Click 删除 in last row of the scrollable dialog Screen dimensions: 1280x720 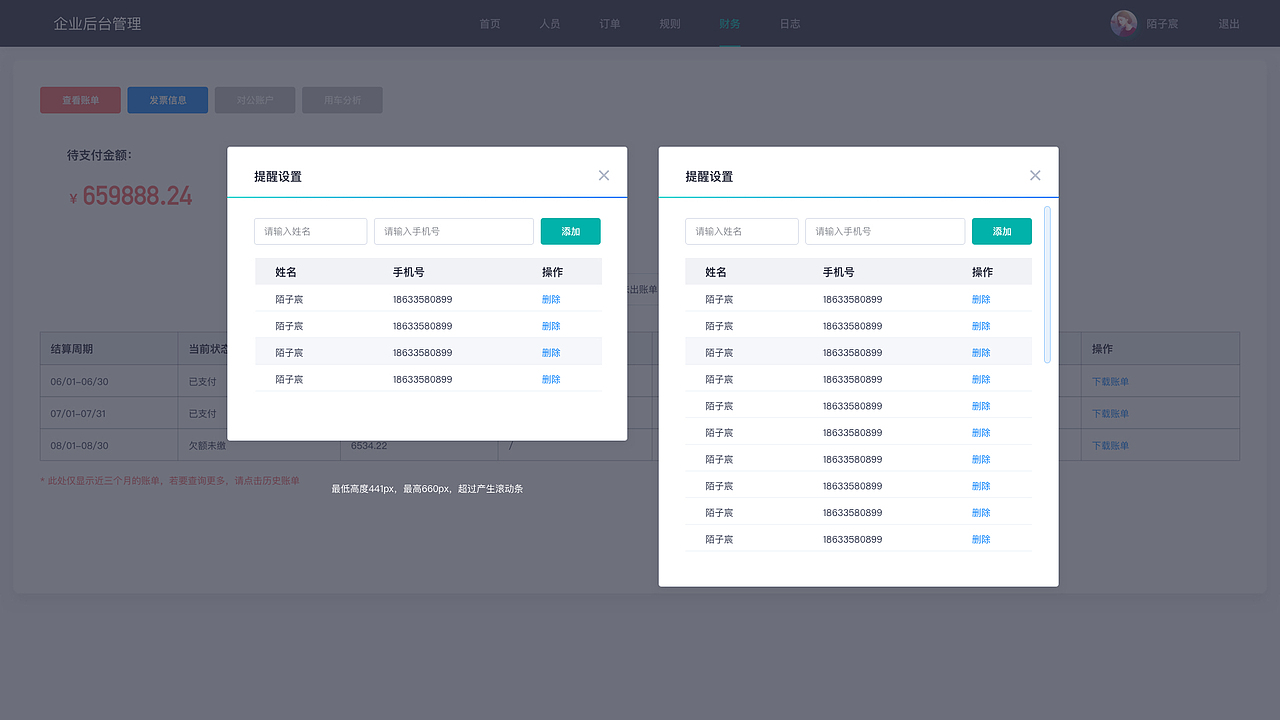point(981,539)
